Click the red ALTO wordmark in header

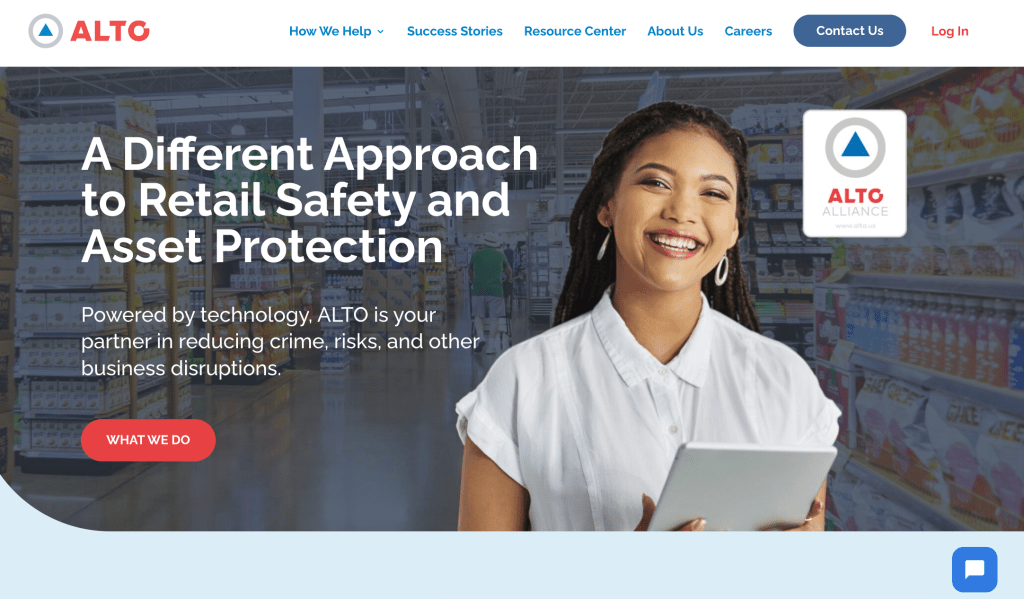(110, 31)
